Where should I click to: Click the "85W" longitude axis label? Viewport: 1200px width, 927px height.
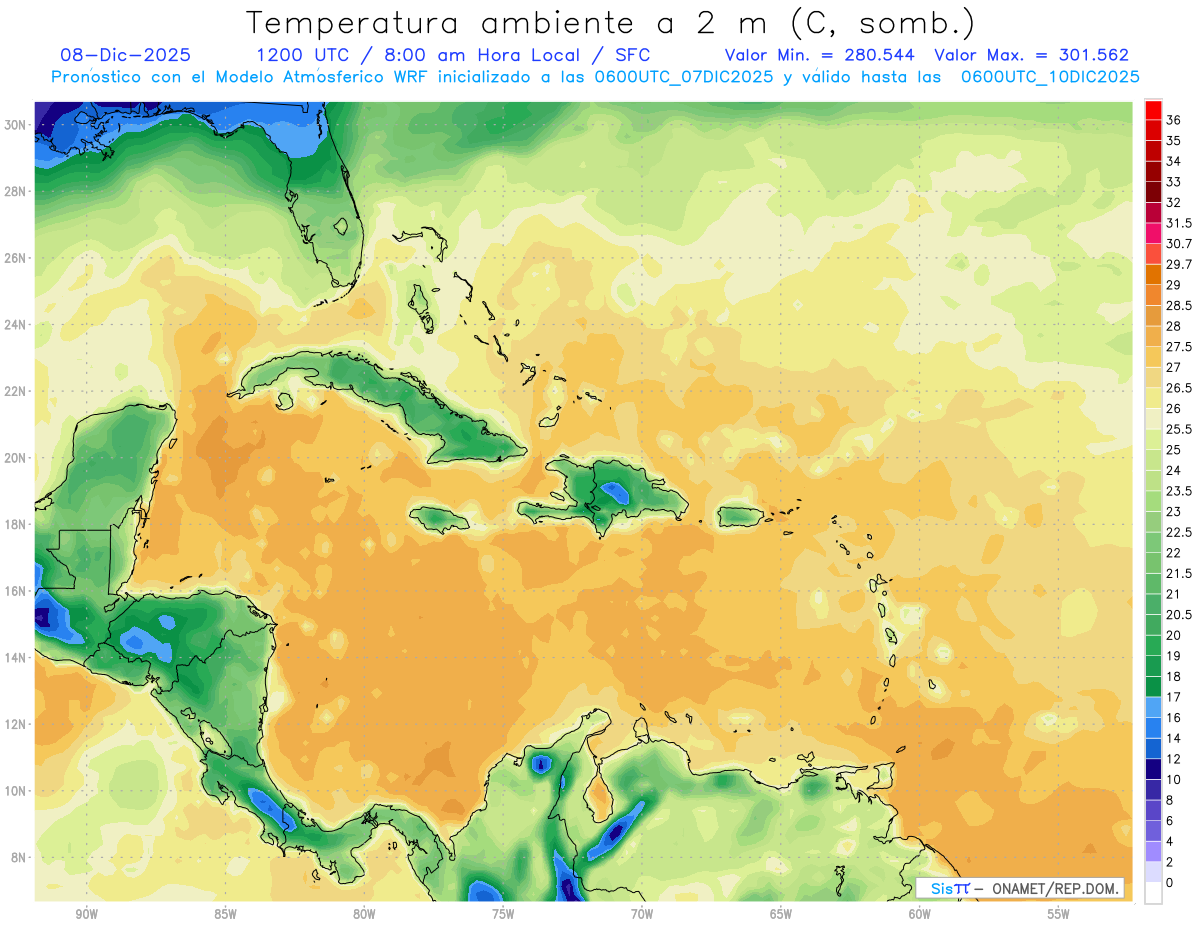(225, 914)
